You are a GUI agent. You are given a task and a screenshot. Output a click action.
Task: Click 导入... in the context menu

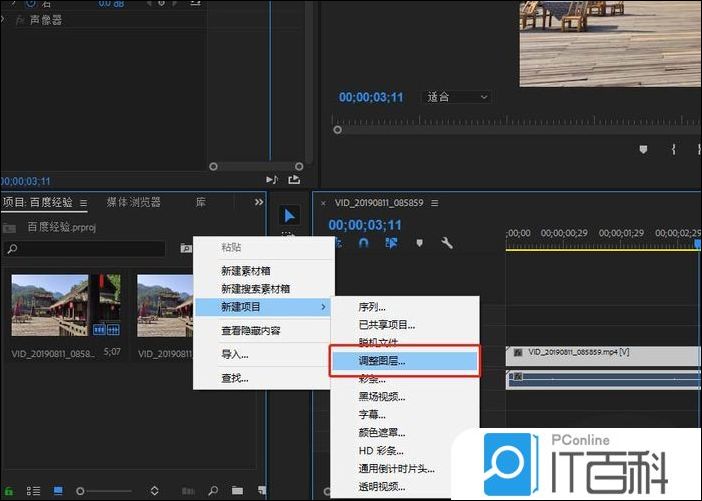pos(235,354)
